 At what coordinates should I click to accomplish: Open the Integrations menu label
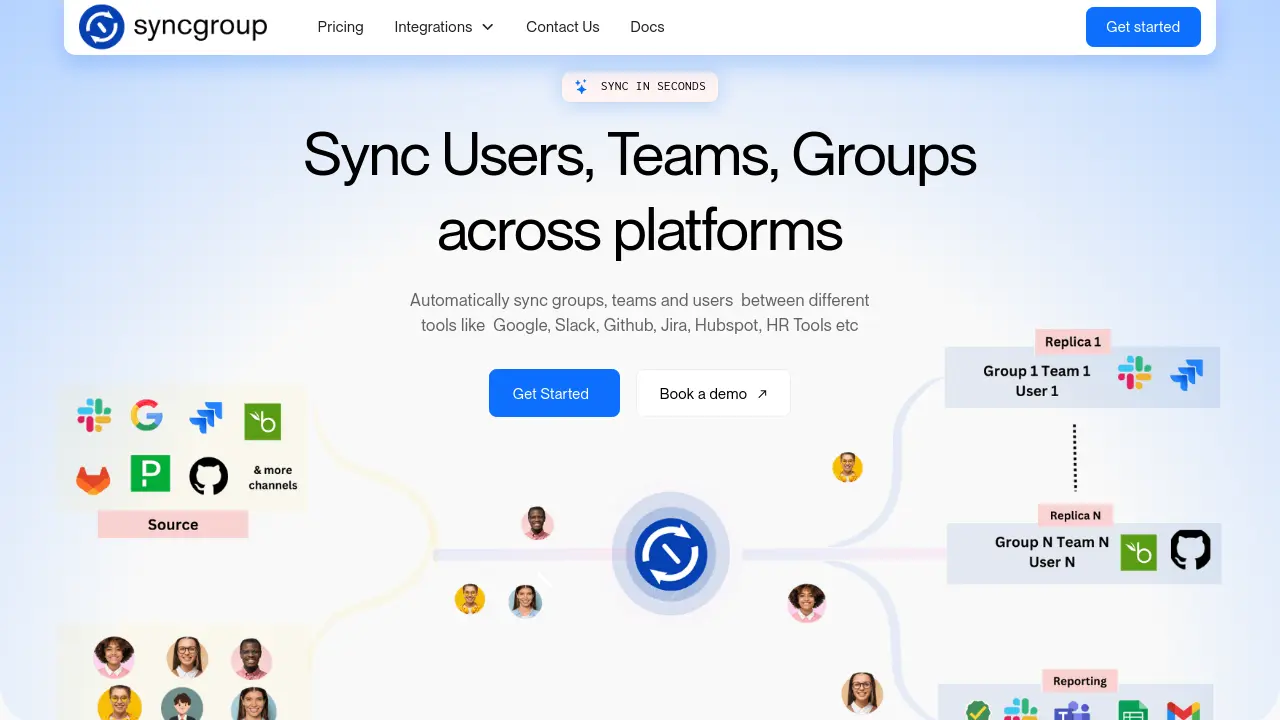pyautogui.click(x=433, y=27)
